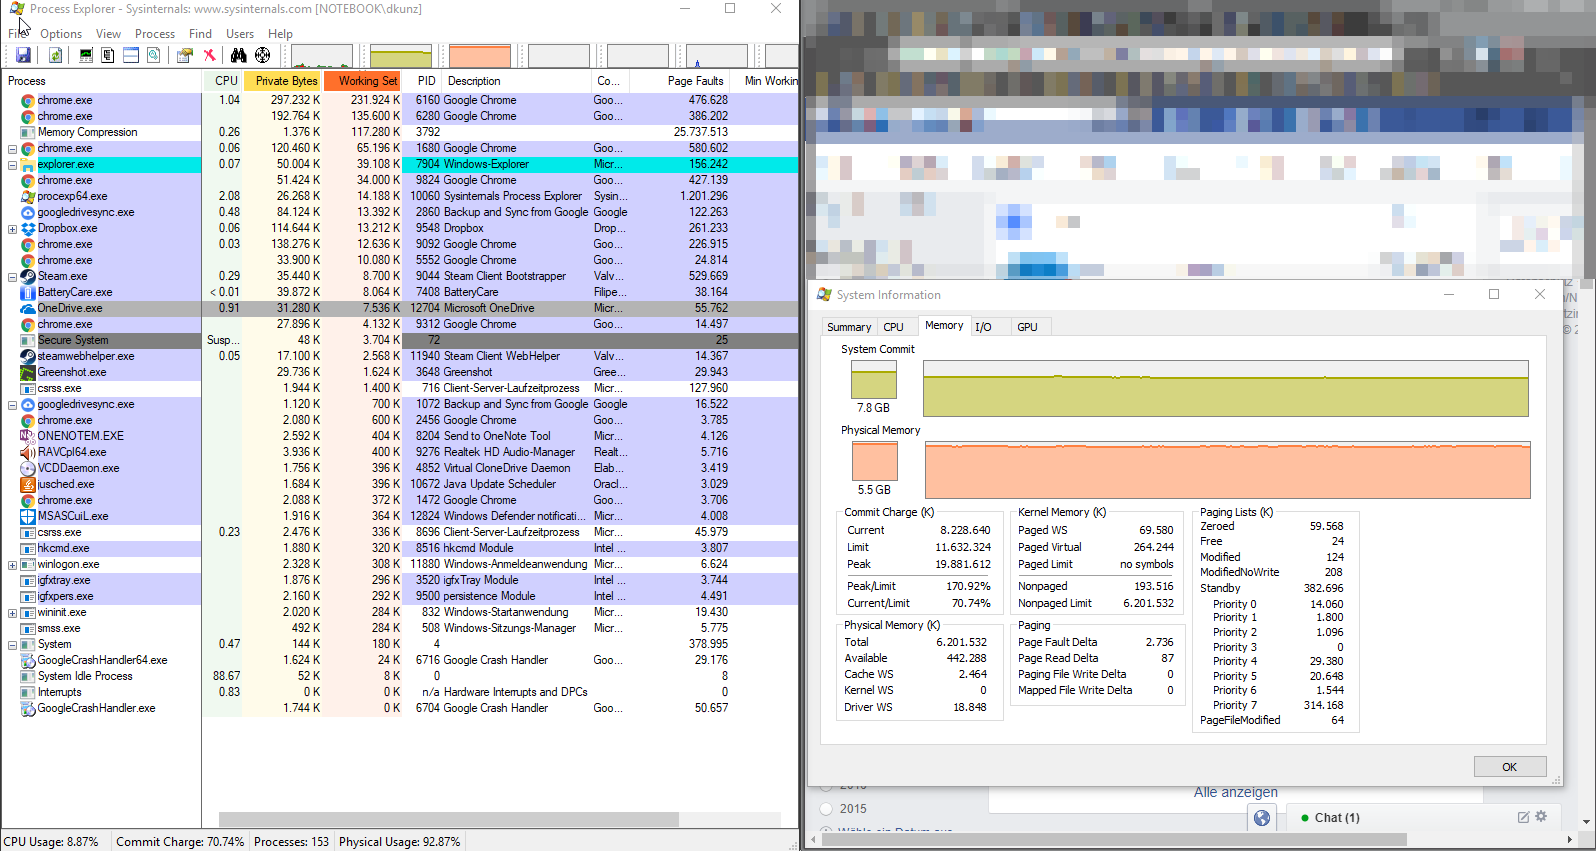Open System Information via the toolbar graph icon

(x=86, y=56)
